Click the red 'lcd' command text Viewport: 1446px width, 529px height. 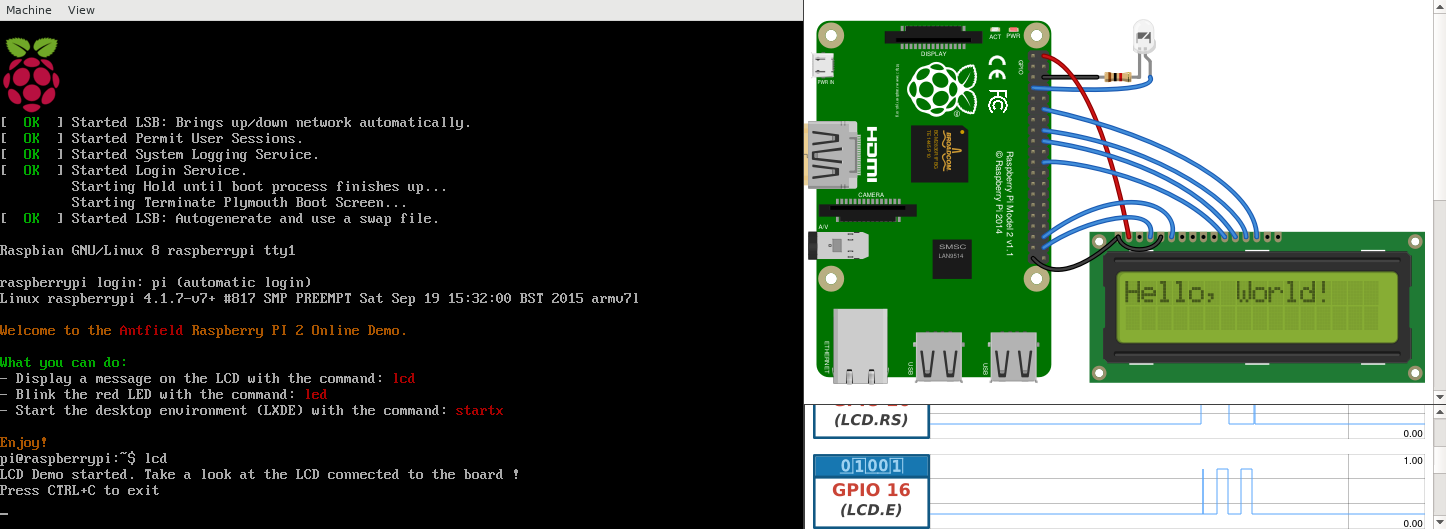403,379
